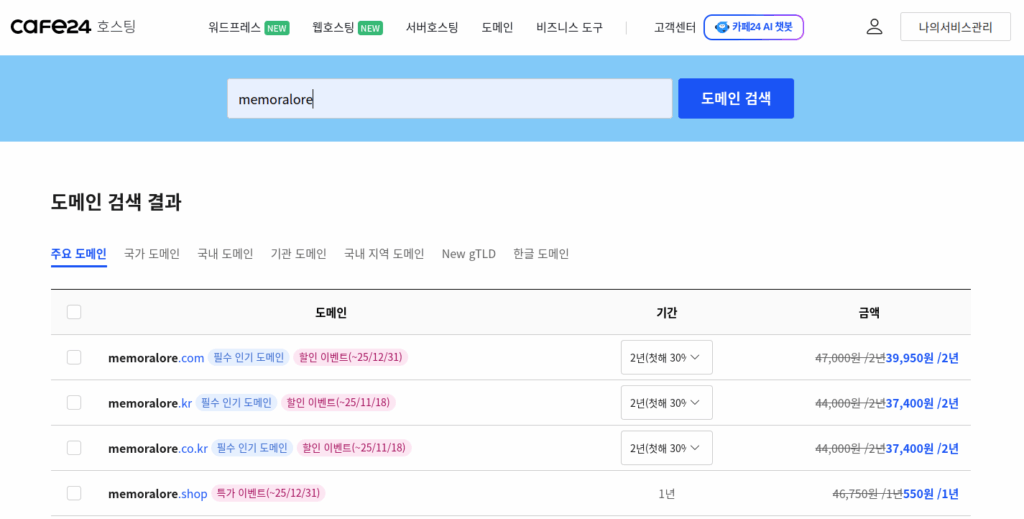Select the memoralore.shop checkbox
Viewport: 1024px width, 519px height.
point(74,493)
